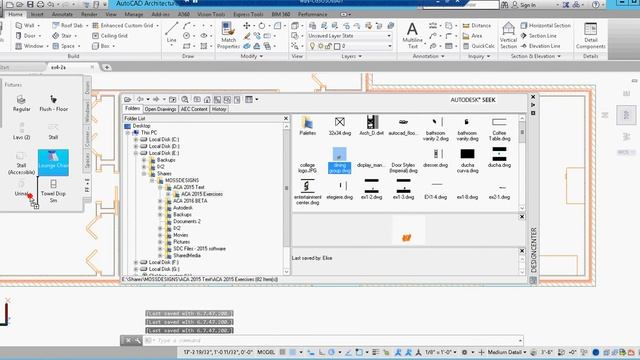
Task: Select the Window tool in Build panel
Action: click(x=29, y=46)
